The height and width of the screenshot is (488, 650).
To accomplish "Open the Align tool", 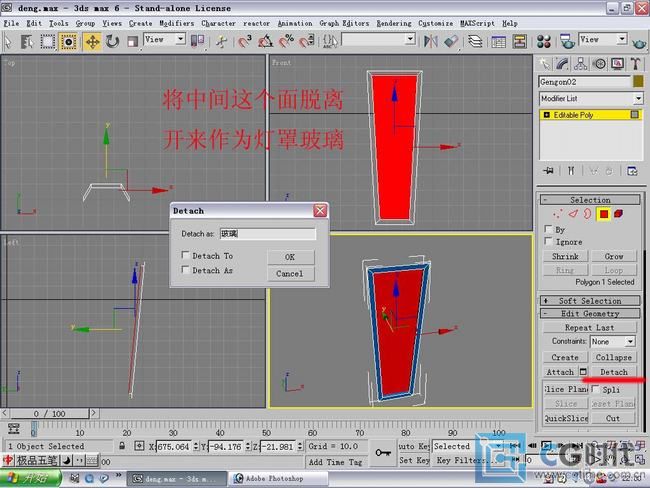I will point(451,41).
